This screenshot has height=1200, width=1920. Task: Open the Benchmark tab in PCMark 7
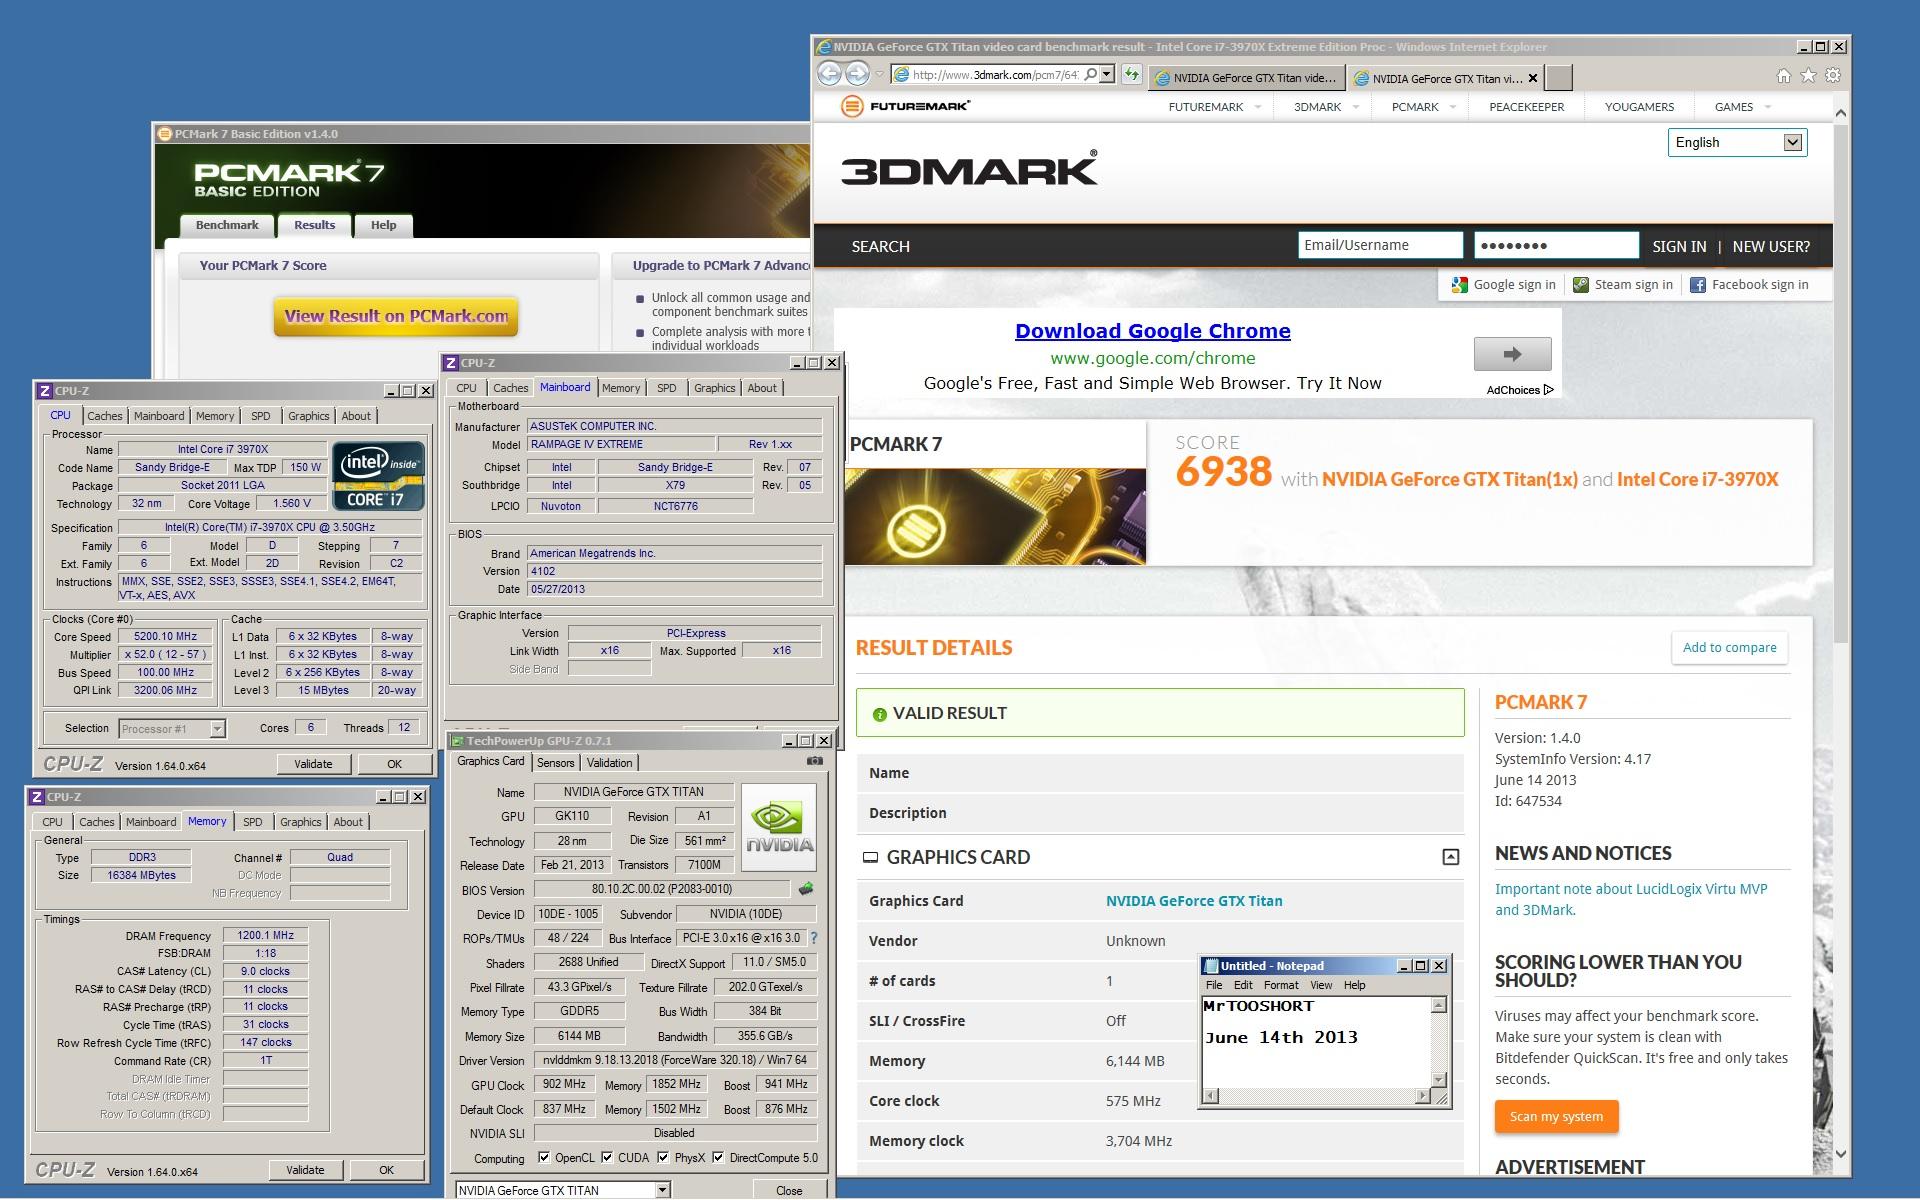(x=227, y=226)
